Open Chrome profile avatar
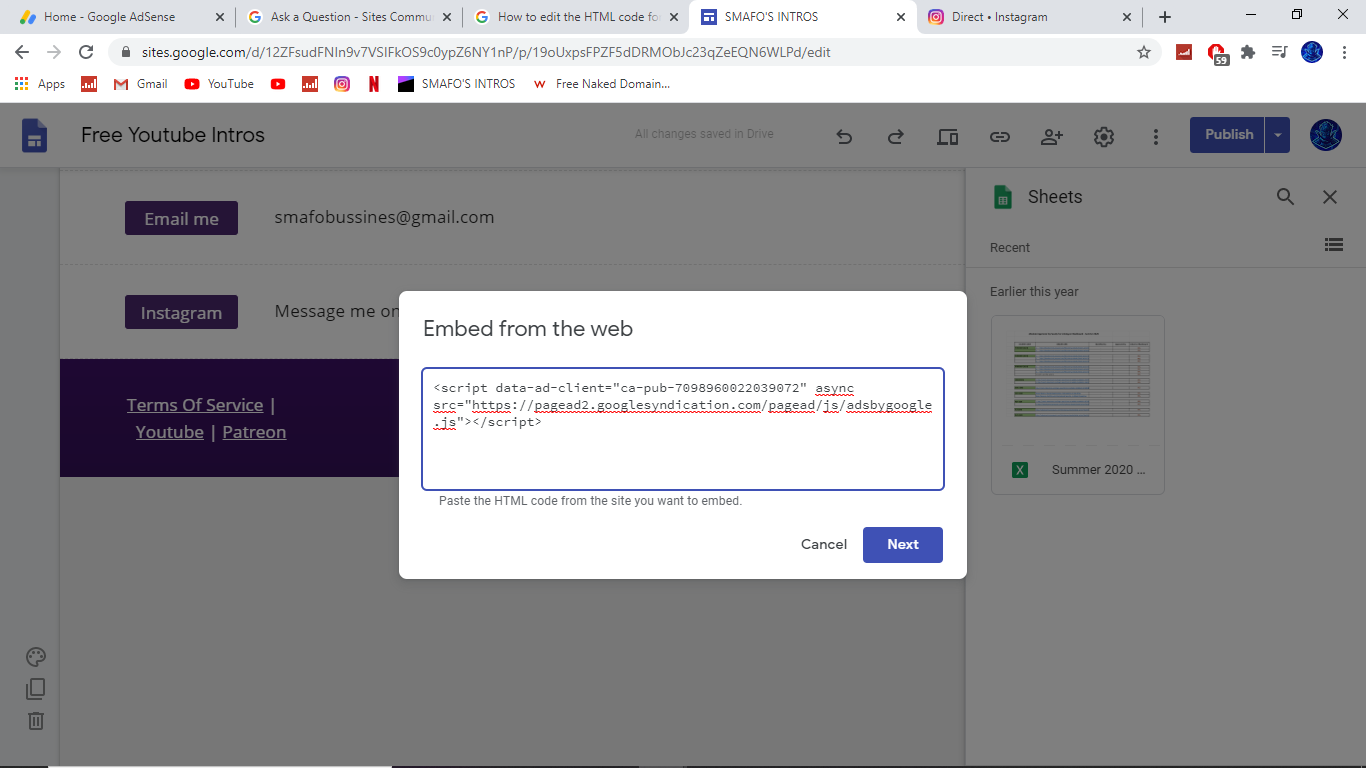 [x=1312, y=52]
